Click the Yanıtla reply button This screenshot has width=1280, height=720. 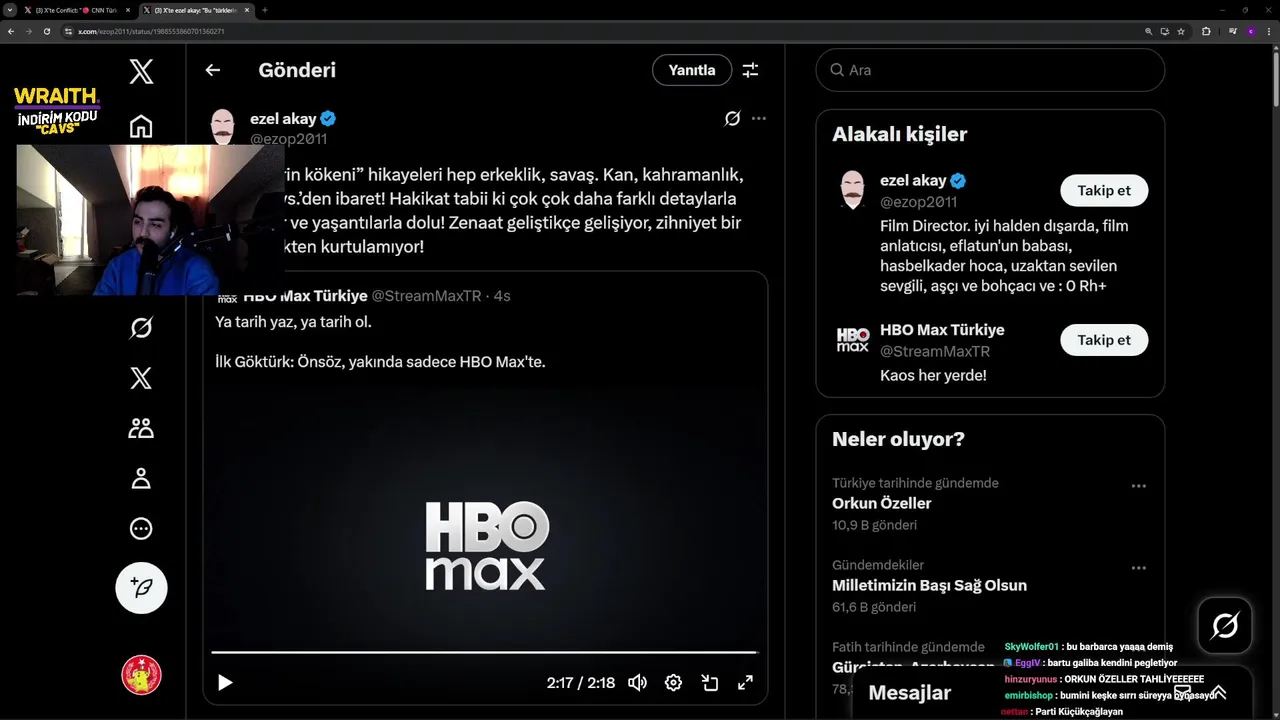coord(692,70)
